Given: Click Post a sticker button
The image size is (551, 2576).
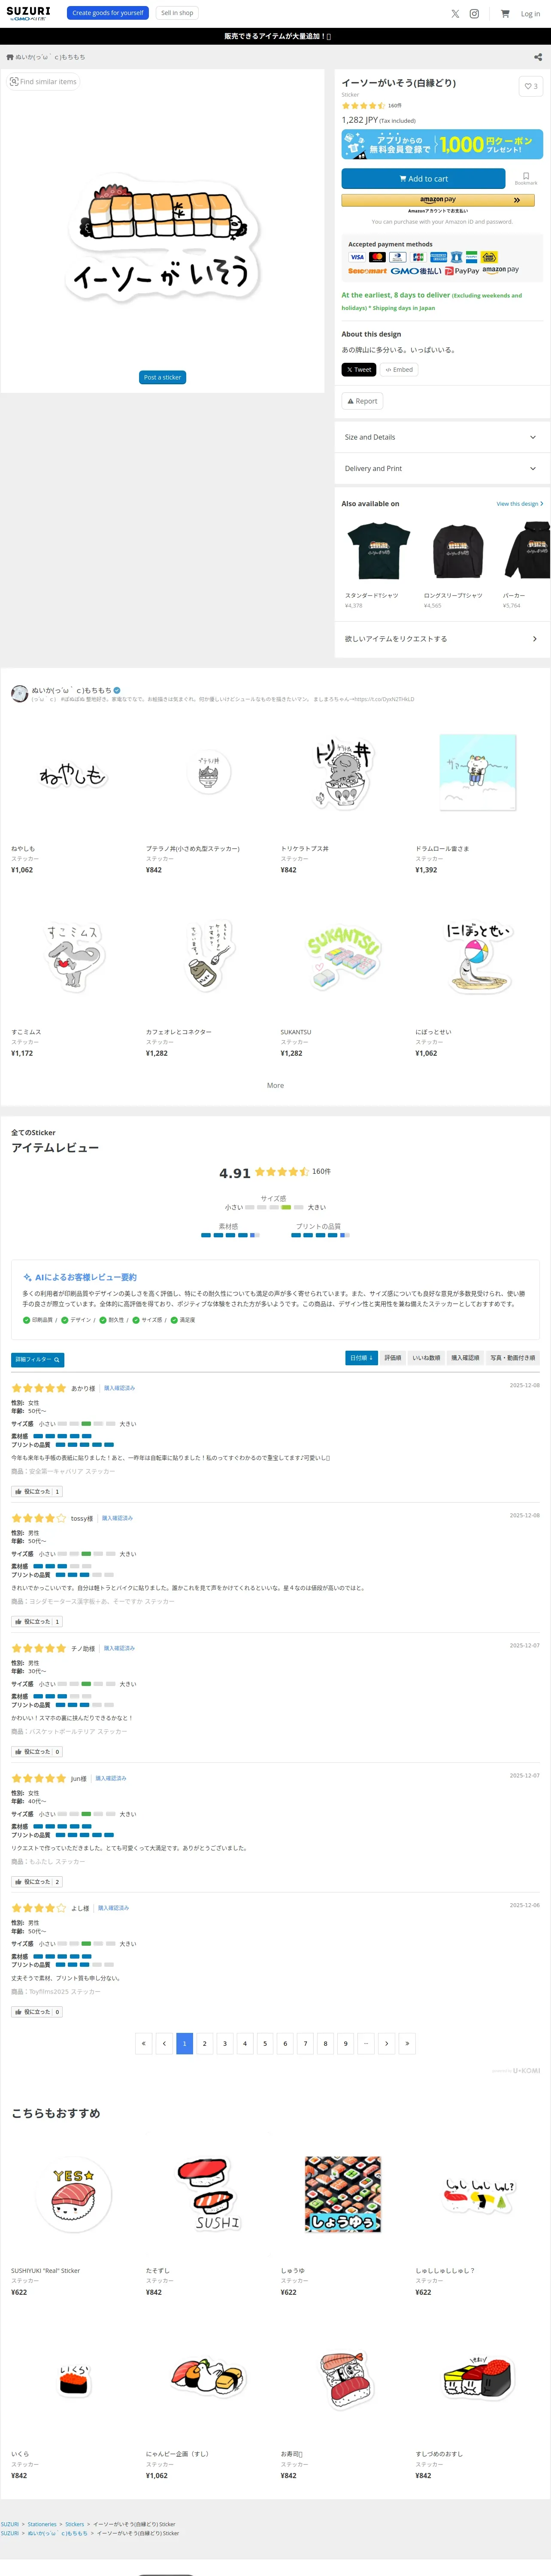Looking at the screenshot, I should coord(163,377).
